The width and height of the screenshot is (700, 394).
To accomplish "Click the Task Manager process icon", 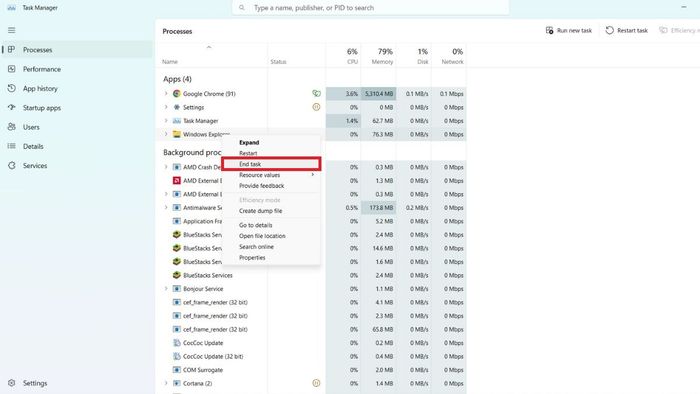I will click(177, 120).
